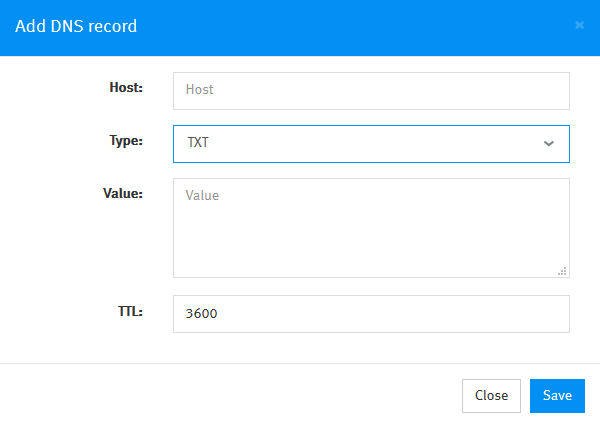Click the gray 'Host' placeholder text
The height and width of the screenshot is (428, 600).
(200, 90)
